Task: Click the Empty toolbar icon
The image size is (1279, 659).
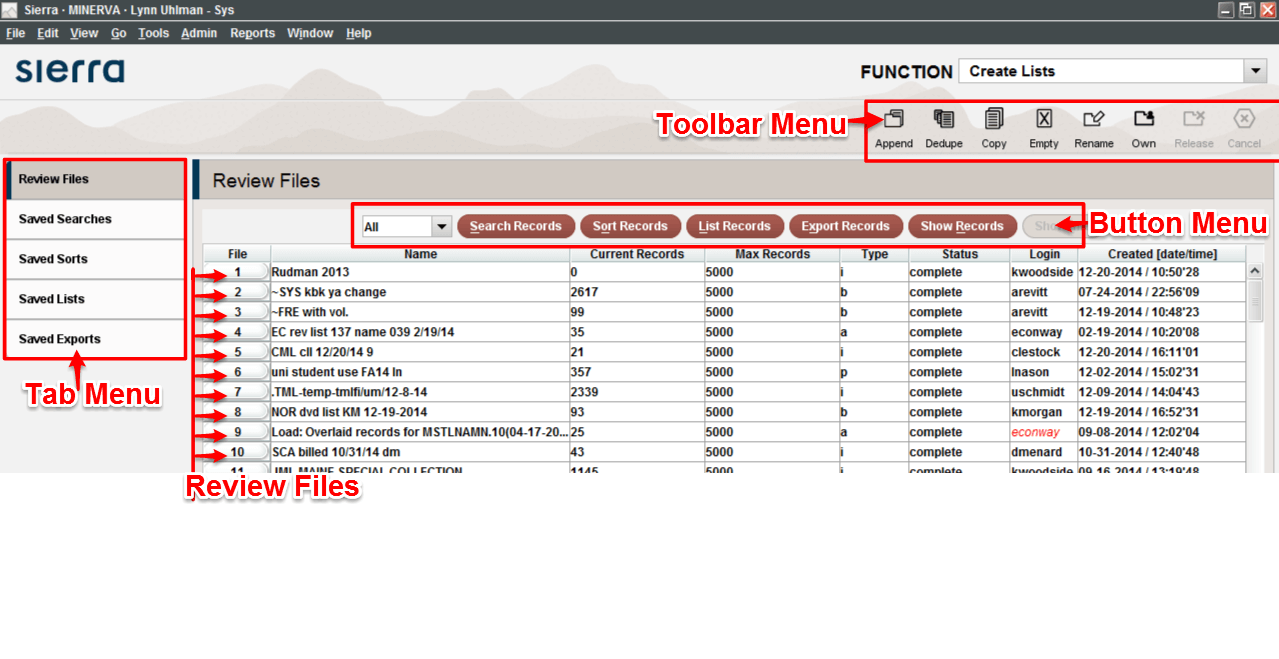Action: [x=1043, y=129]
